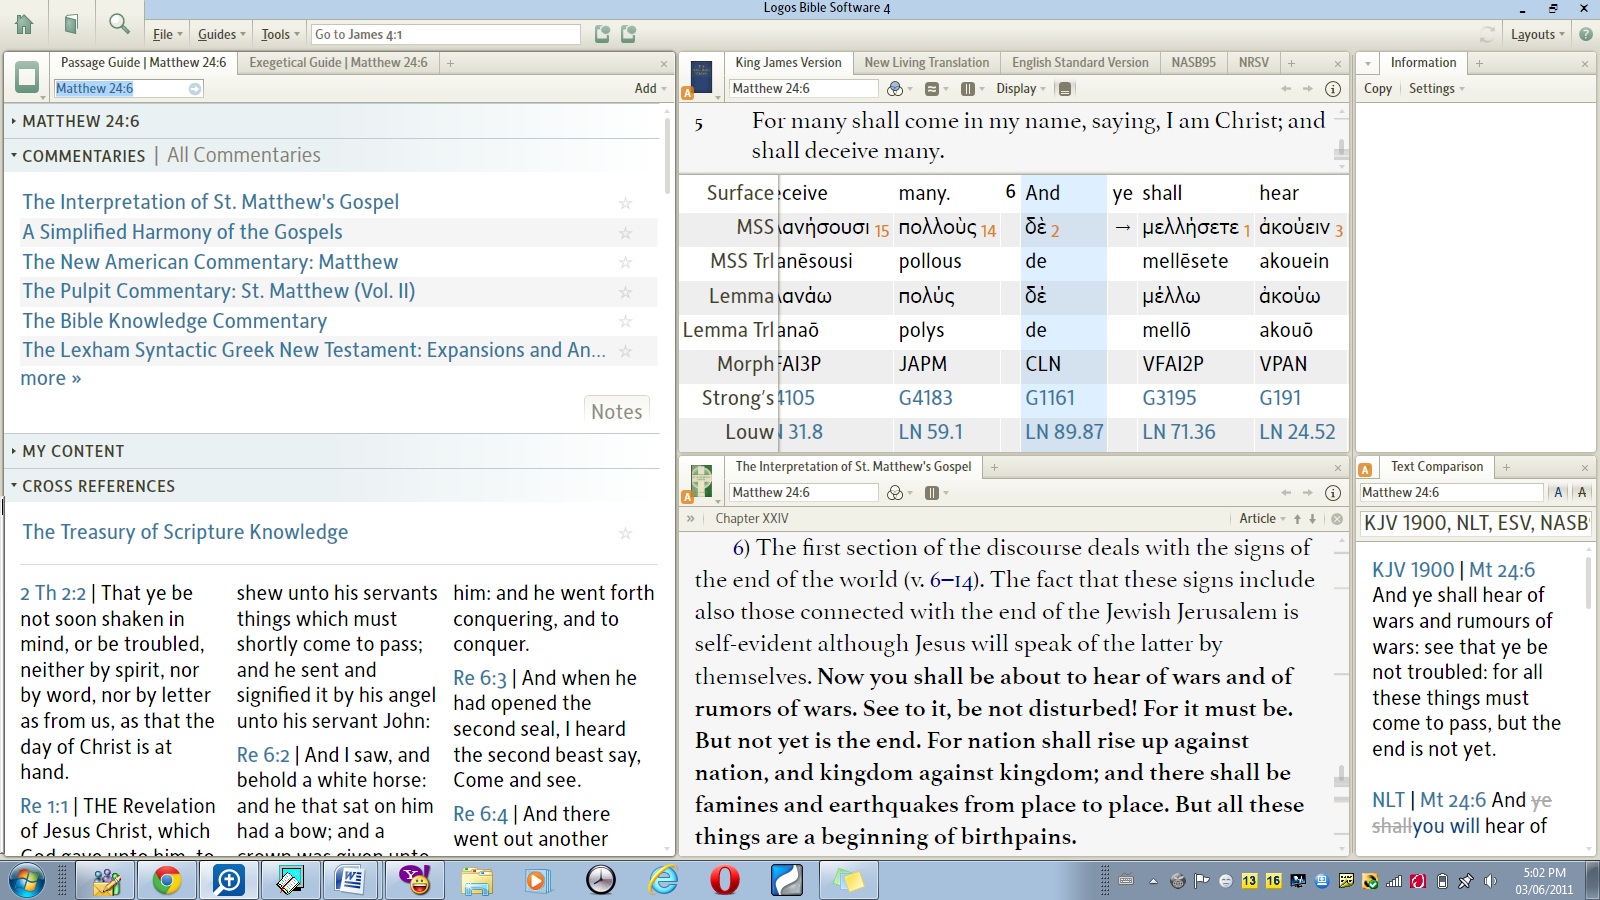
Task: Open the King James Version book cover icon
Action: [x=702, y=76]
